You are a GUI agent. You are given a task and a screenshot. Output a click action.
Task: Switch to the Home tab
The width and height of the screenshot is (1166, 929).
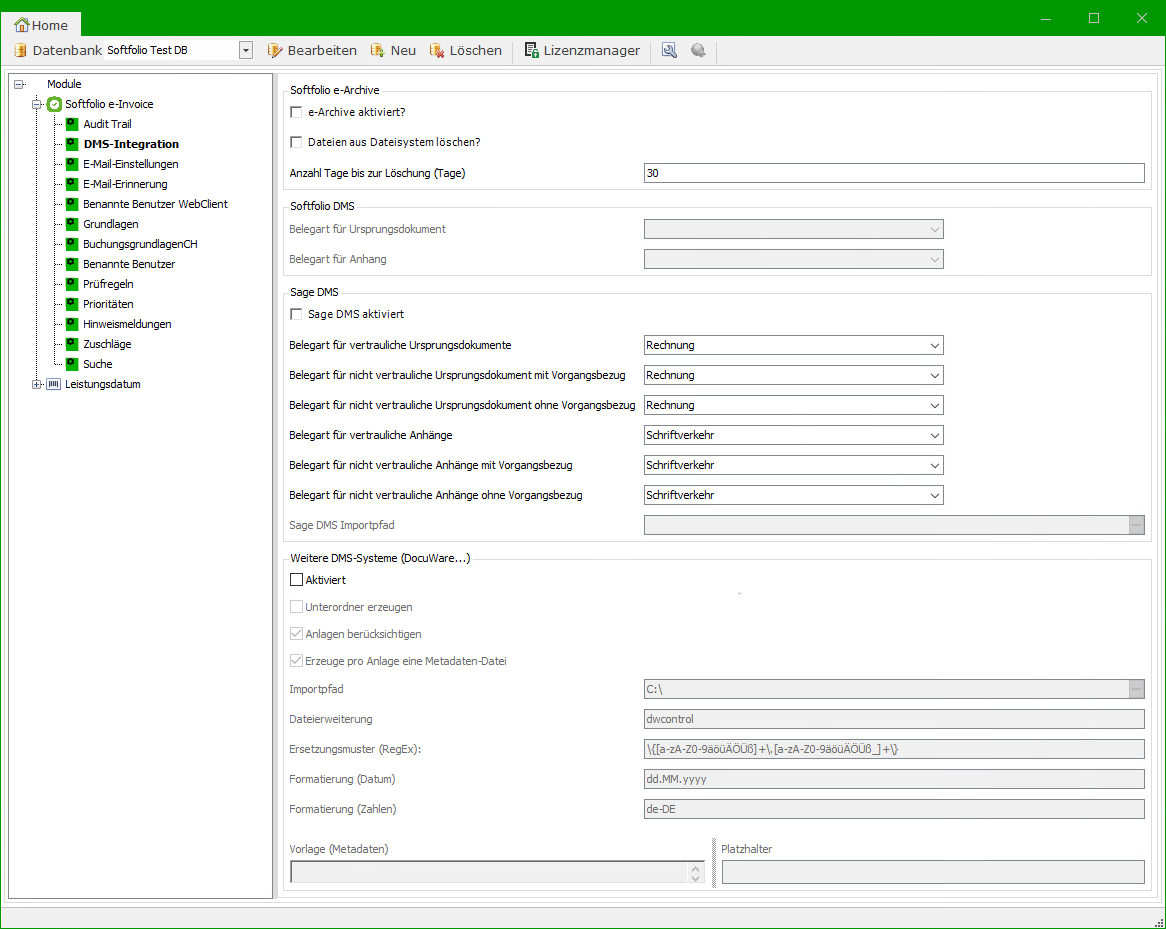[x=42, y=25]
